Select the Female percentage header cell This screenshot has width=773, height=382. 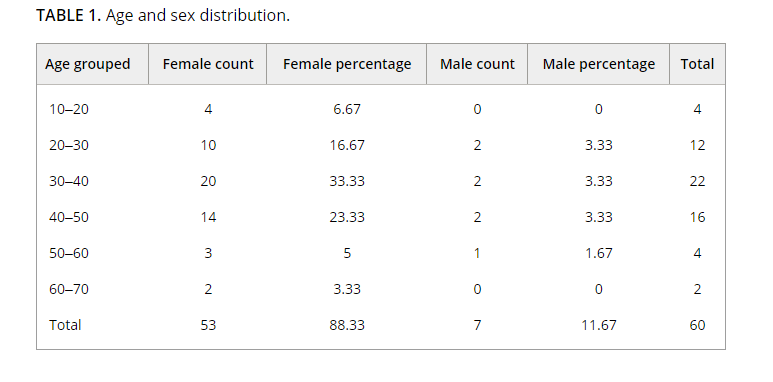347,64
